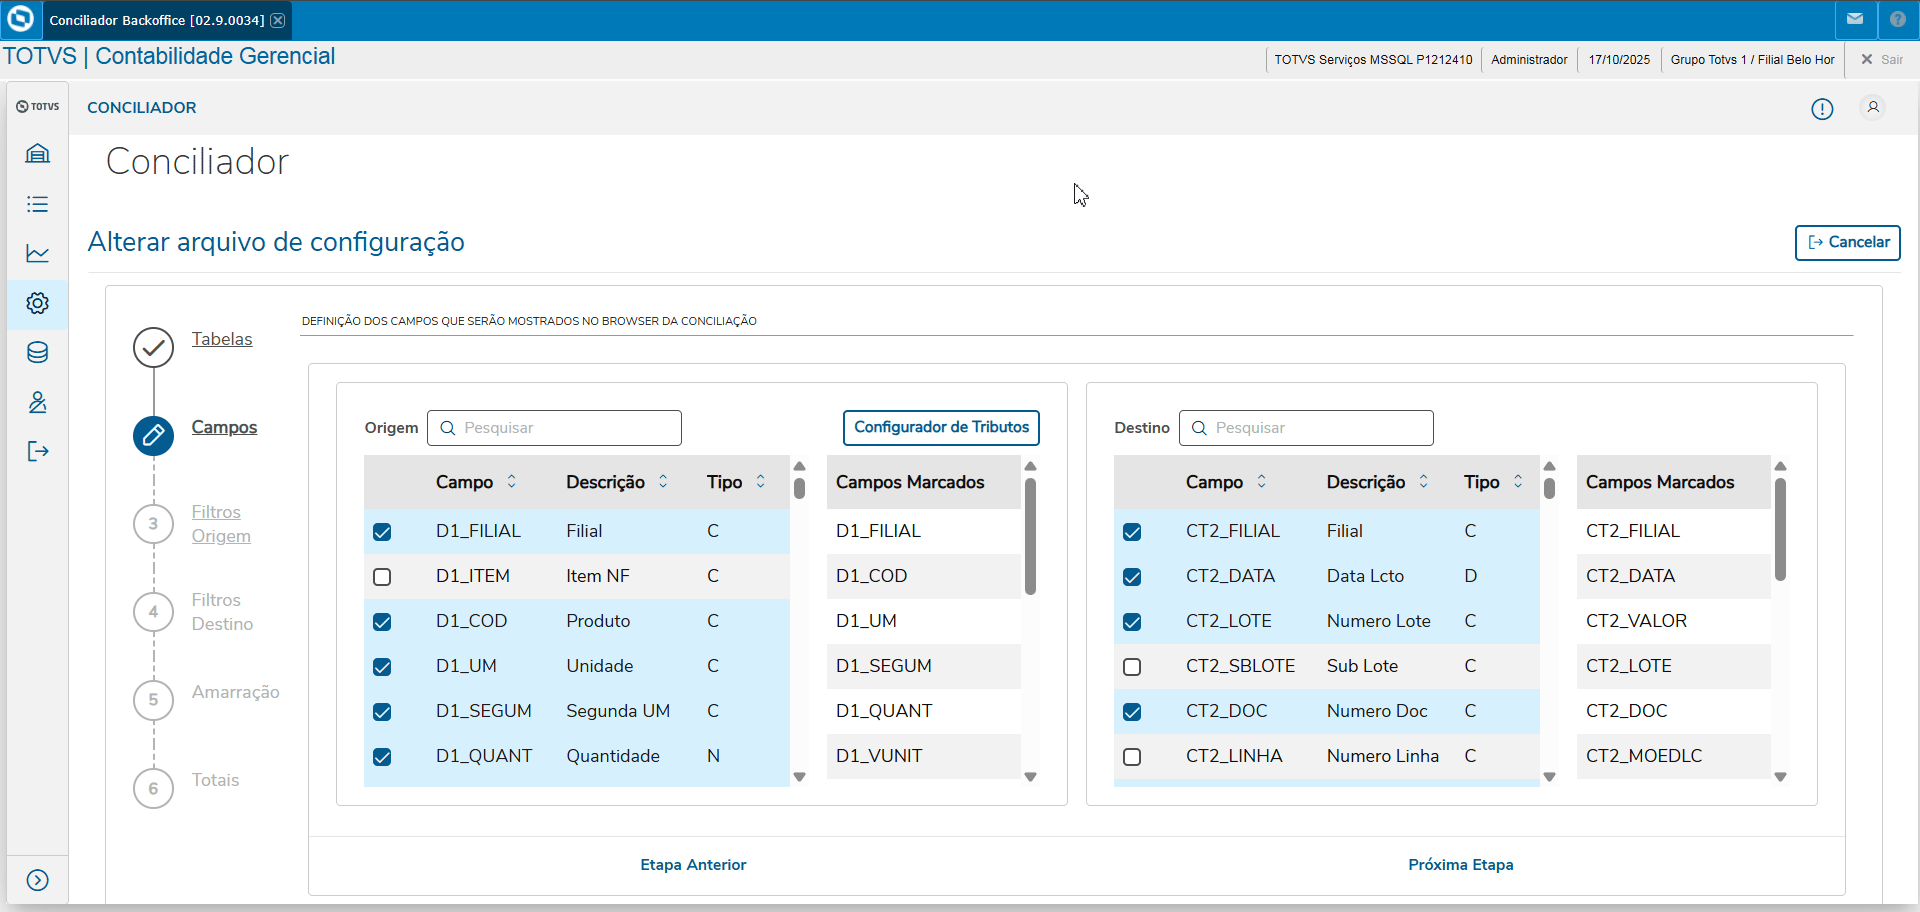The width and height of the screenshot is (1920, 912).
Task: Check the D1_ITEM checkbox
Action: coord(382,577)
